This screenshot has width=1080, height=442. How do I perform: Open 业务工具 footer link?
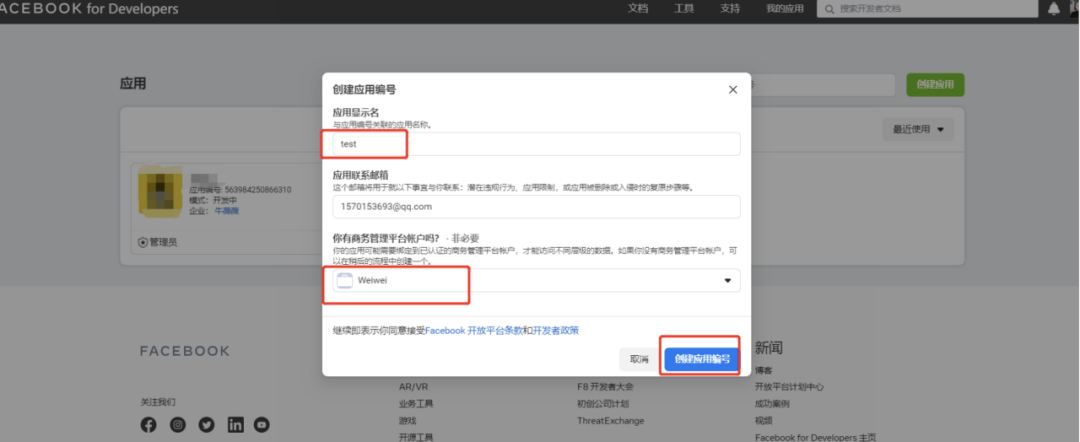point(416,403)
